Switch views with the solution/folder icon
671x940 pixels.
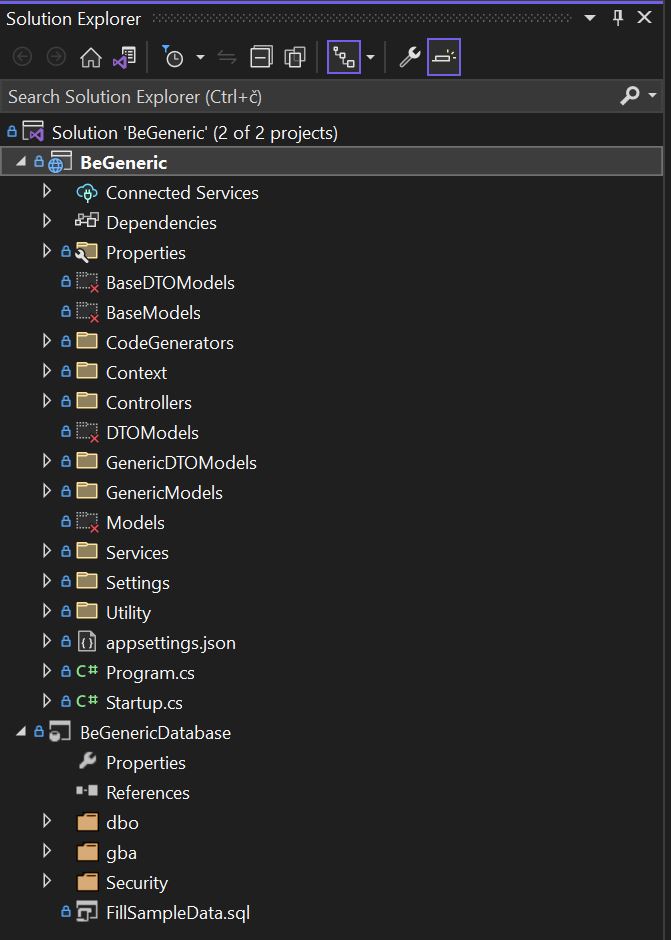125,58
